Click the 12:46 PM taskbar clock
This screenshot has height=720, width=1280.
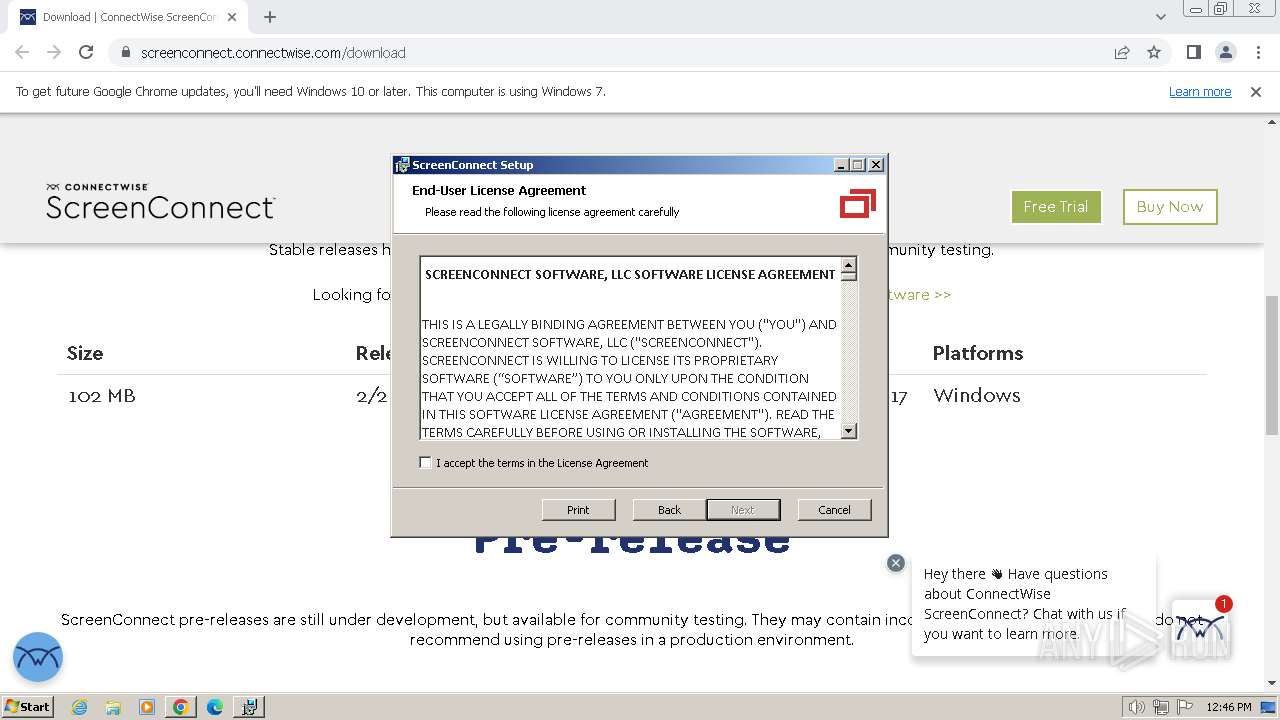tap(1229, 707)
